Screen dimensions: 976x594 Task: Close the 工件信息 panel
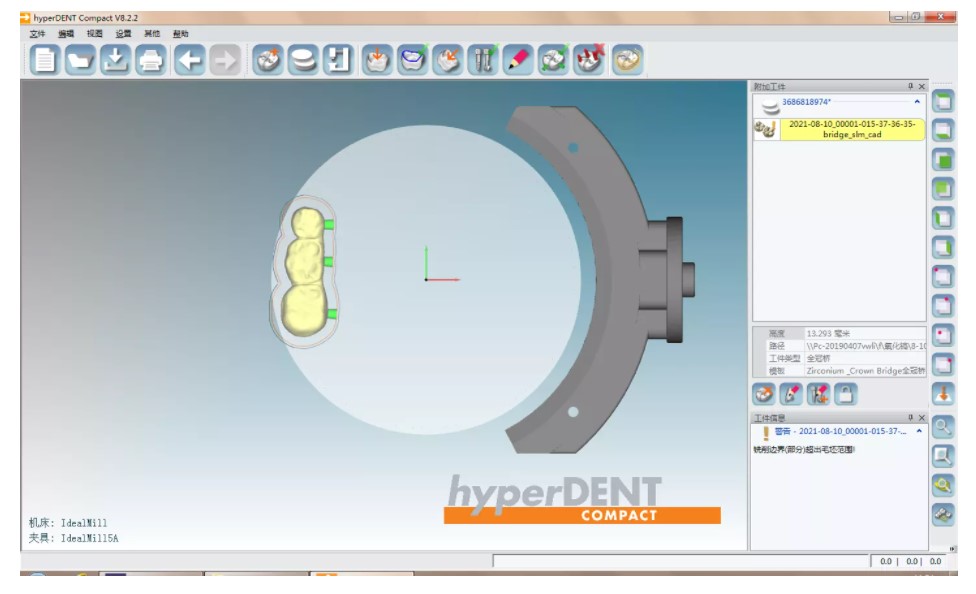click(x=922, y=418)
